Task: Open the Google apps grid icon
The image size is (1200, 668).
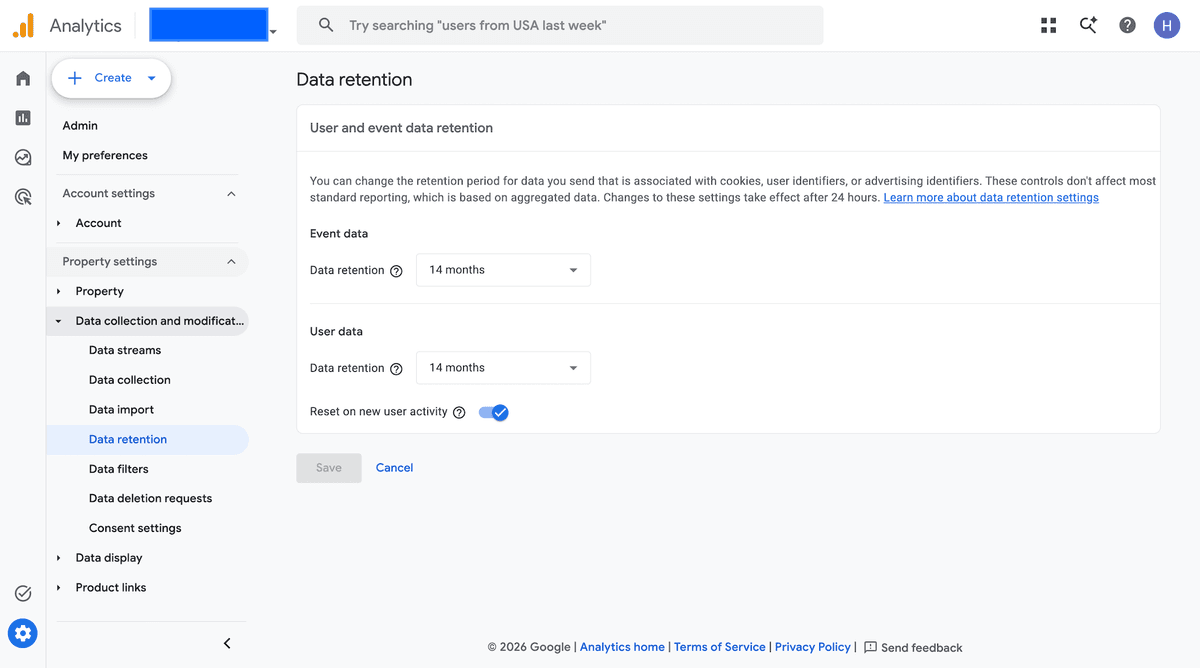Action: tap(1048, 26)
